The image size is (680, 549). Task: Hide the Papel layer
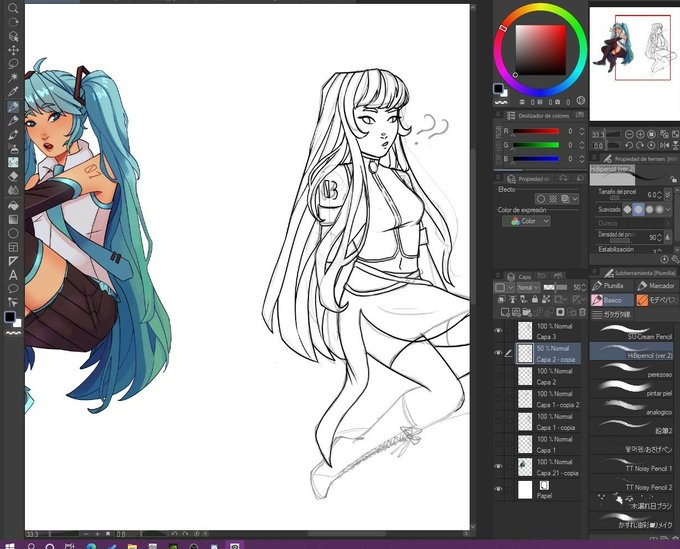[498, 490]
